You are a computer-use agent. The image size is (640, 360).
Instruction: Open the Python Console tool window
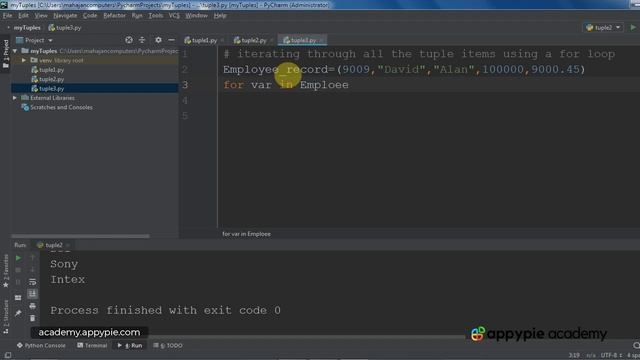click(41, 345)
